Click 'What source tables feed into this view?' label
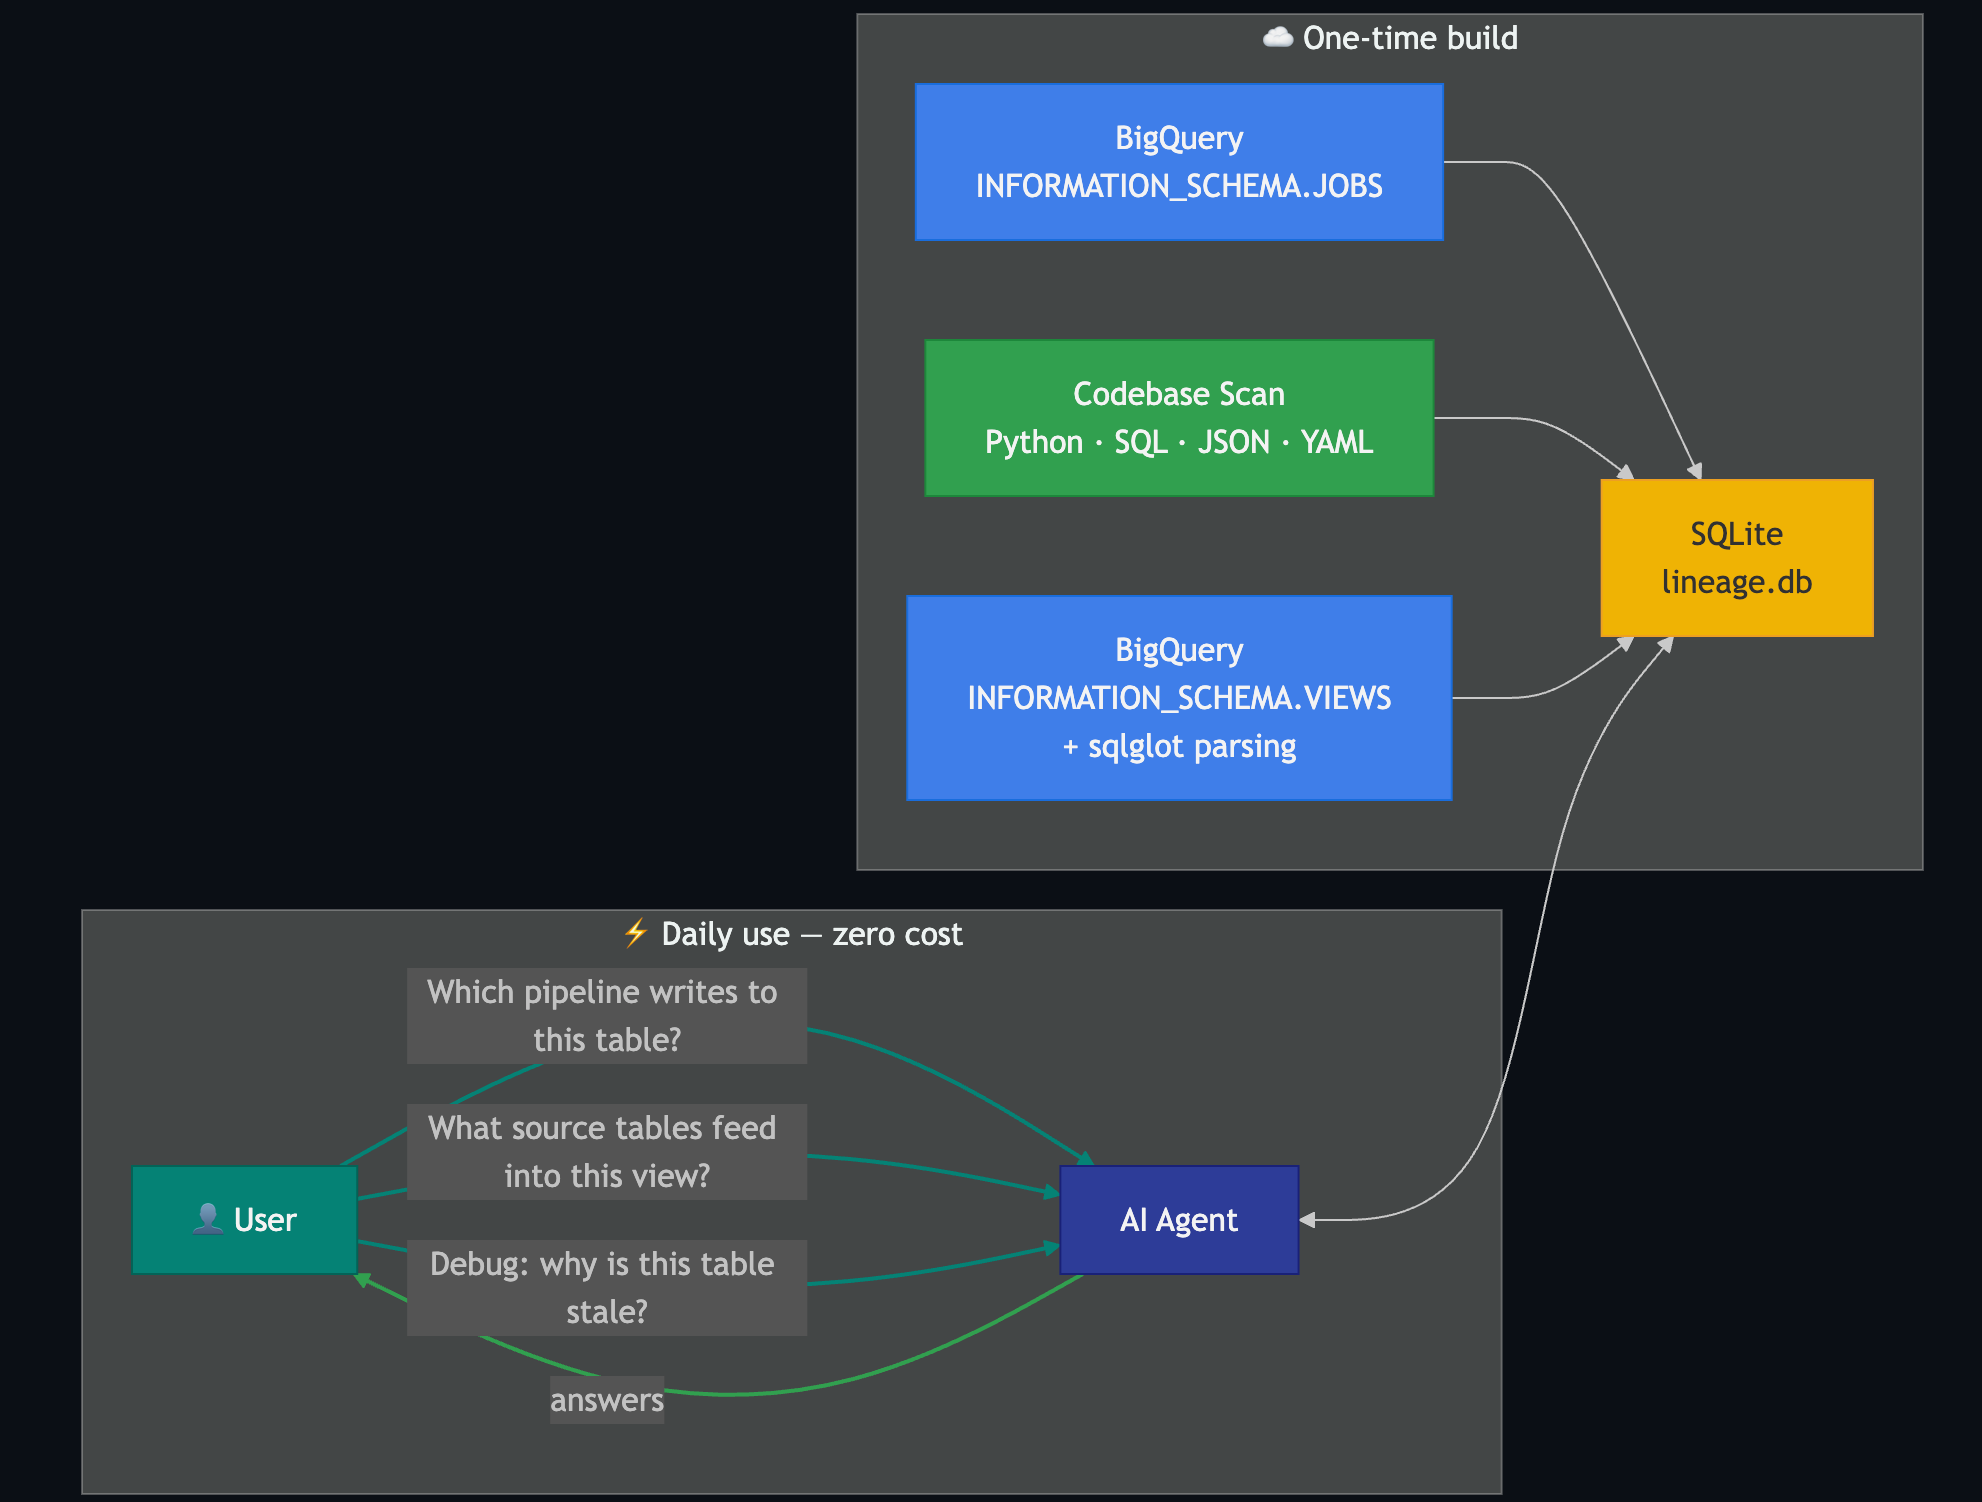 607,1152
